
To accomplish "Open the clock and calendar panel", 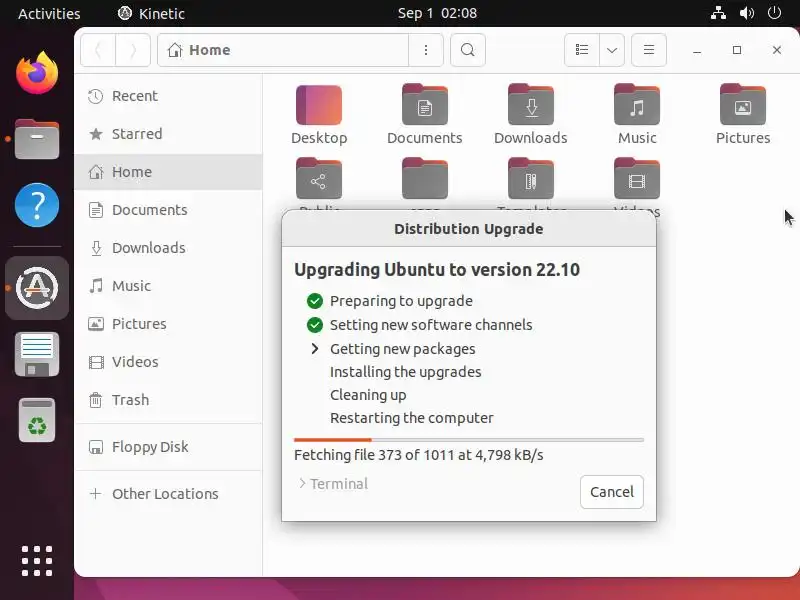I will coord(437,13).
